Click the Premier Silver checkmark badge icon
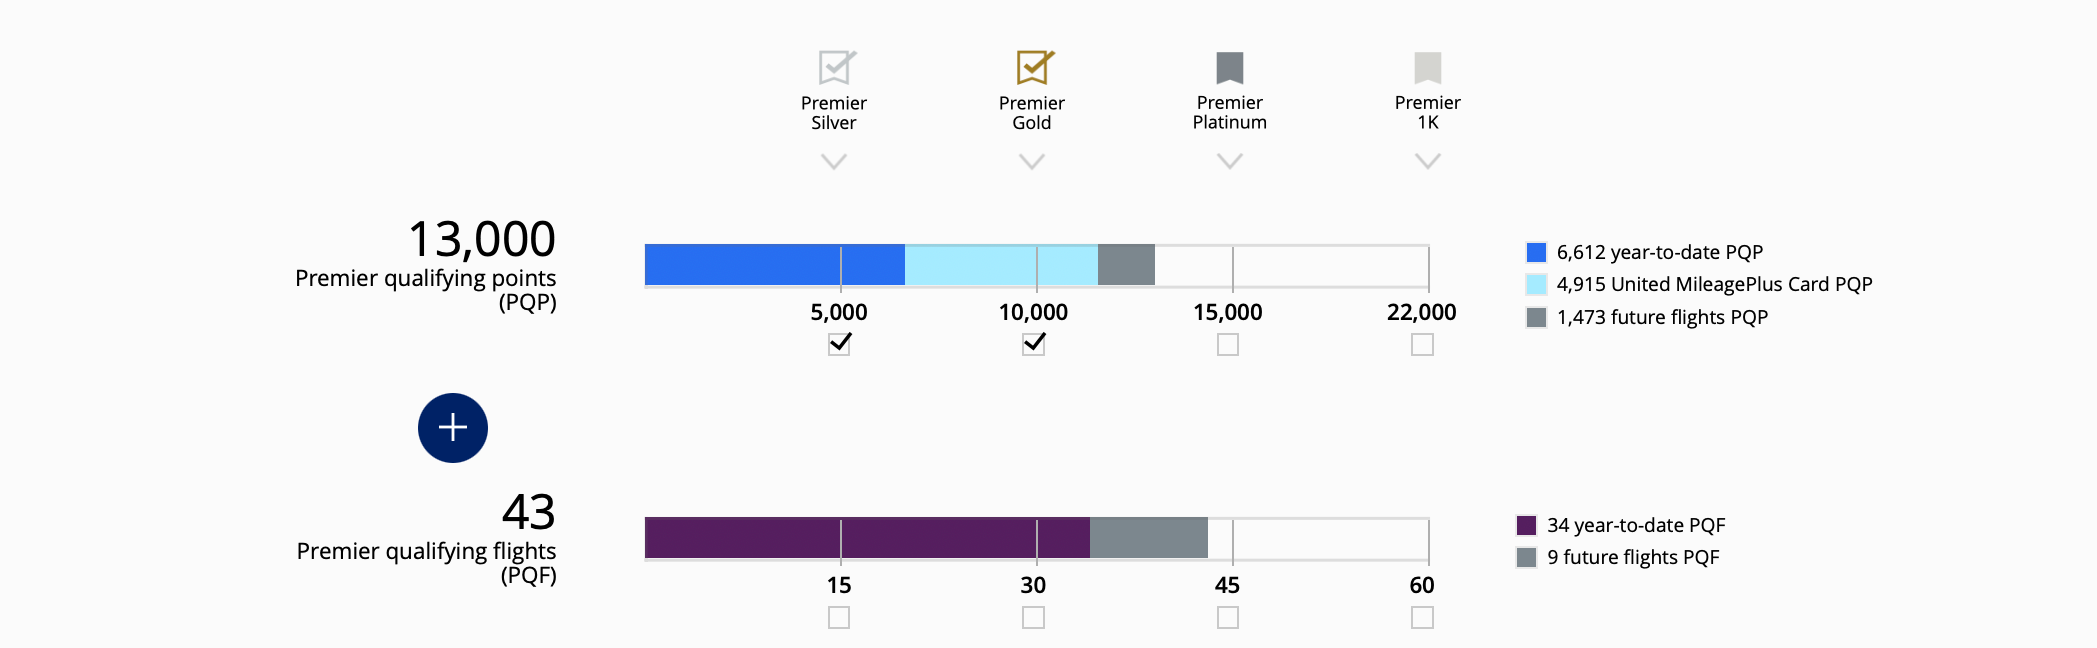 835,67
